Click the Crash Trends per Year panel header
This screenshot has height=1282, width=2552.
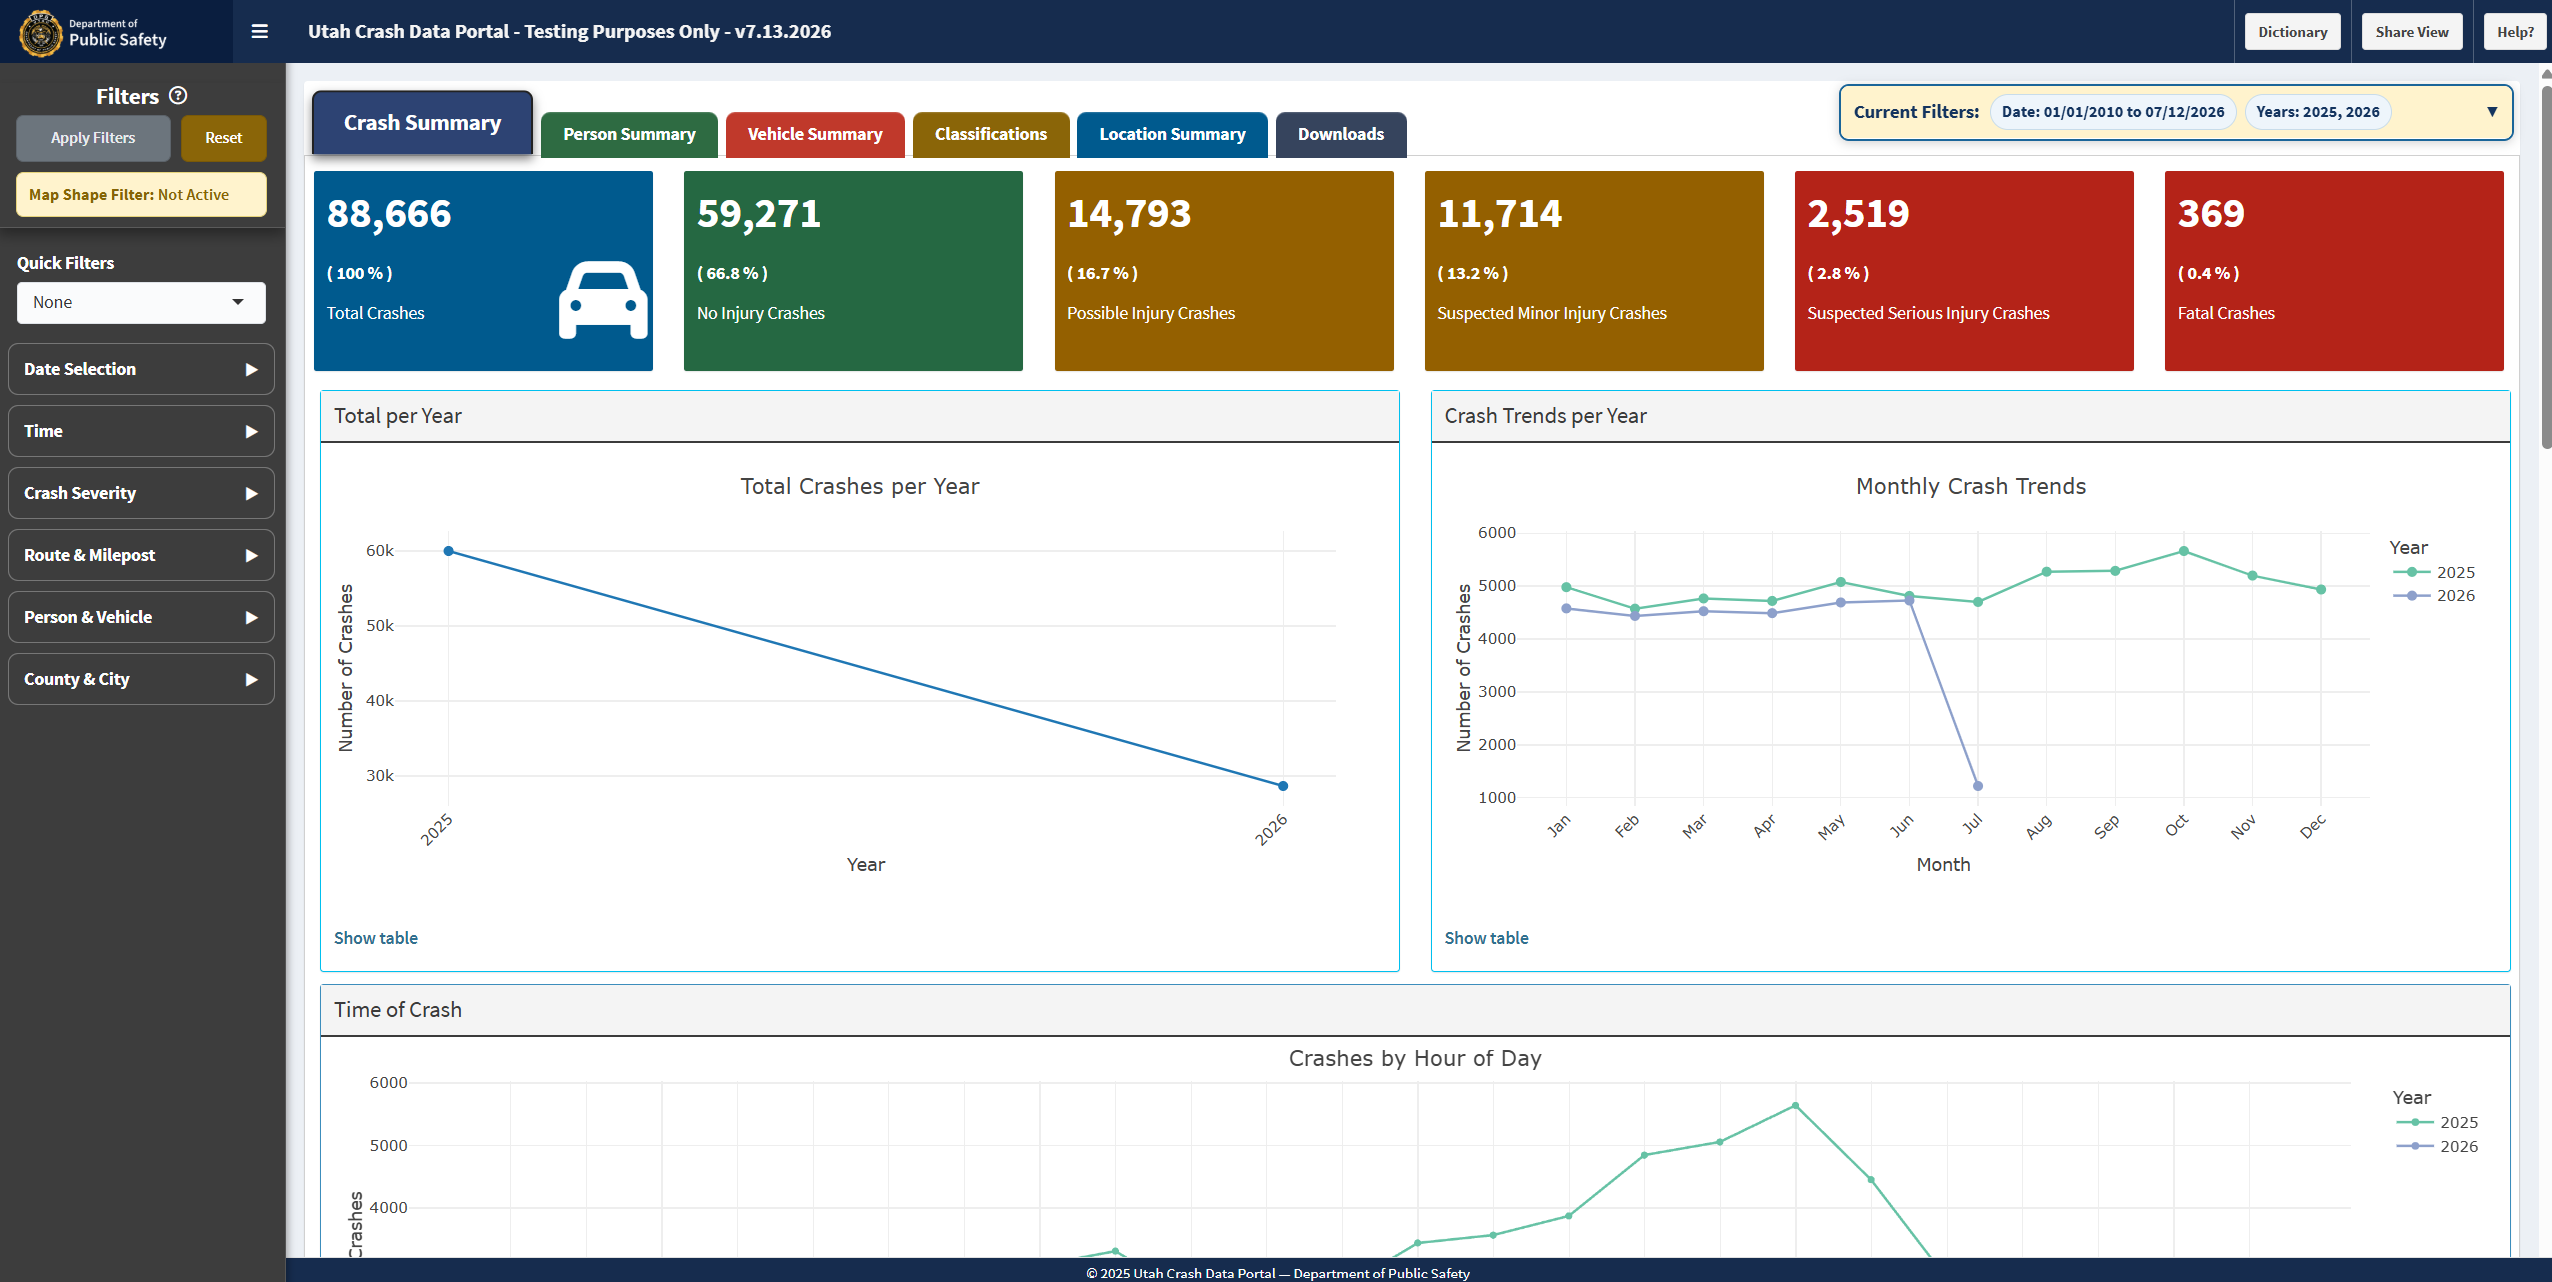click(1970, 416)
